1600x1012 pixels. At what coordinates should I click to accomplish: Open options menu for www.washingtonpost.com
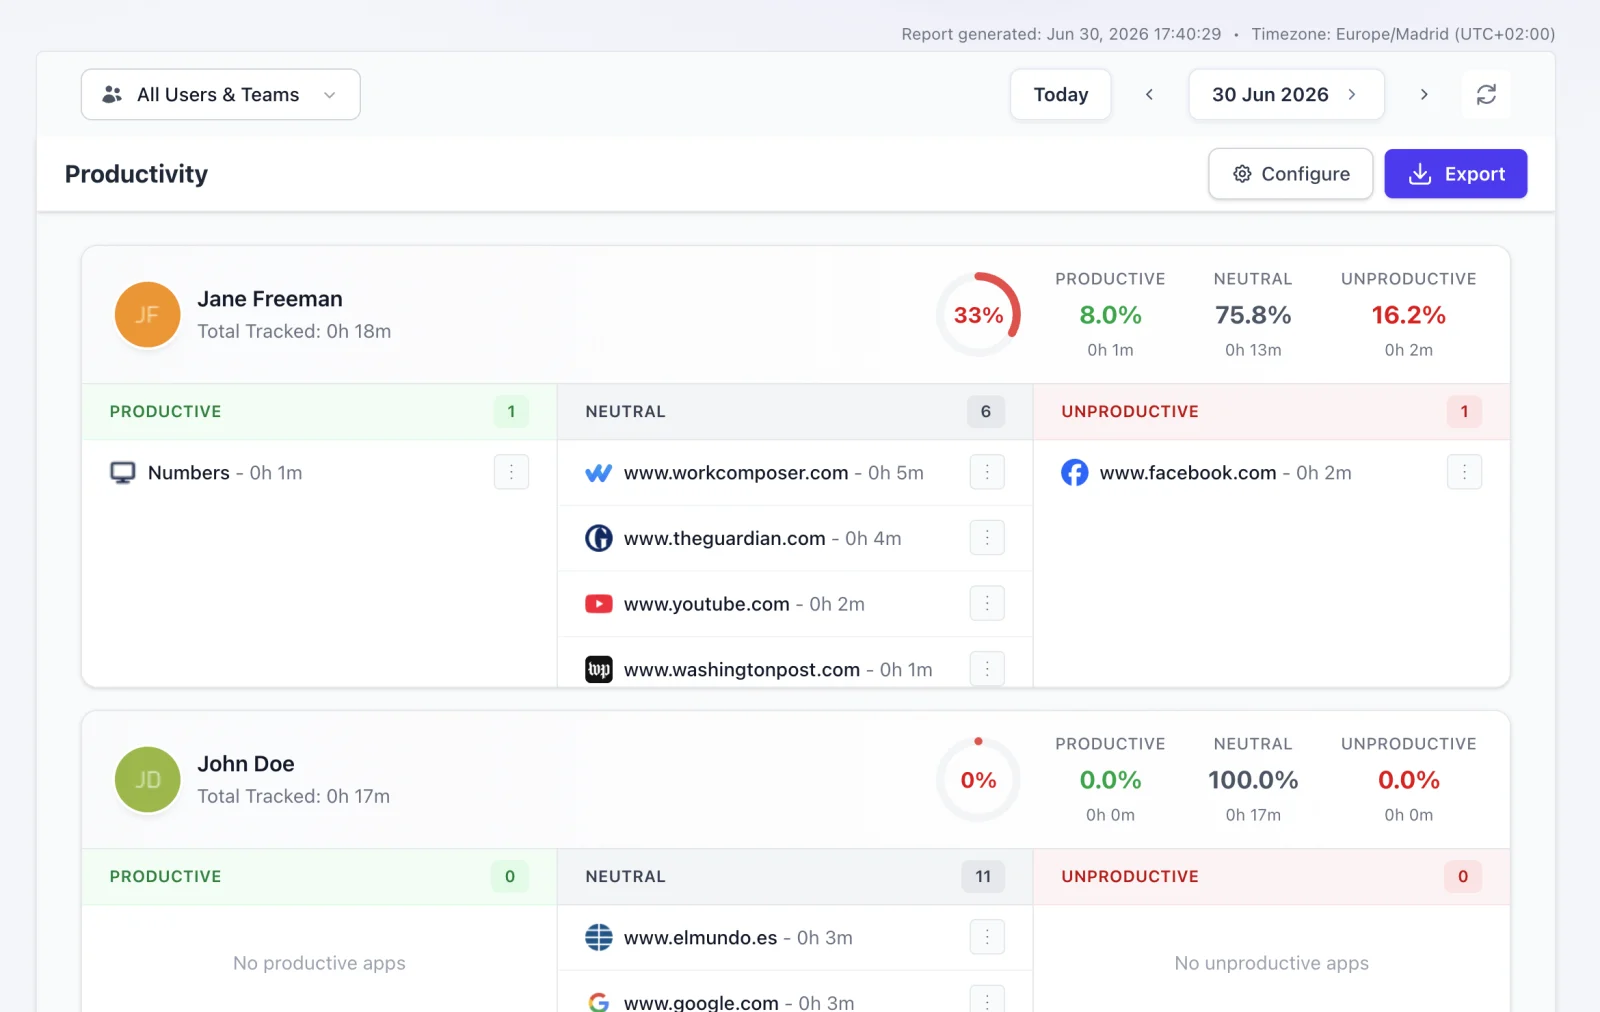point(987,669)
